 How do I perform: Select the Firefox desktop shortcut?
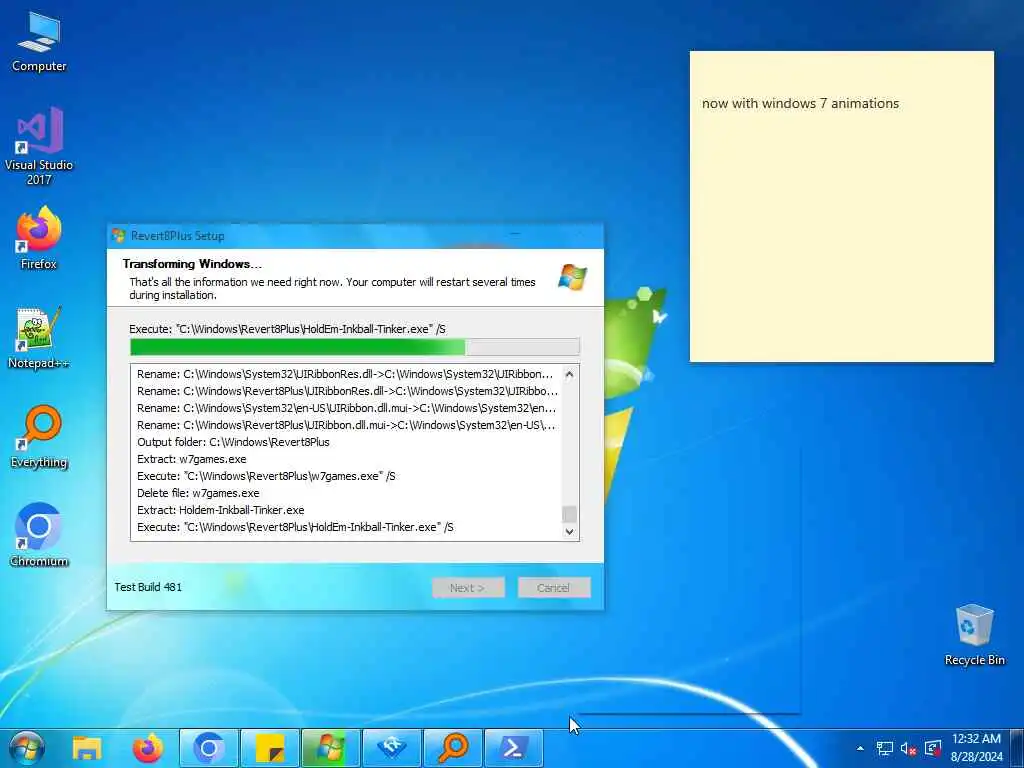[x=39, y=238]
